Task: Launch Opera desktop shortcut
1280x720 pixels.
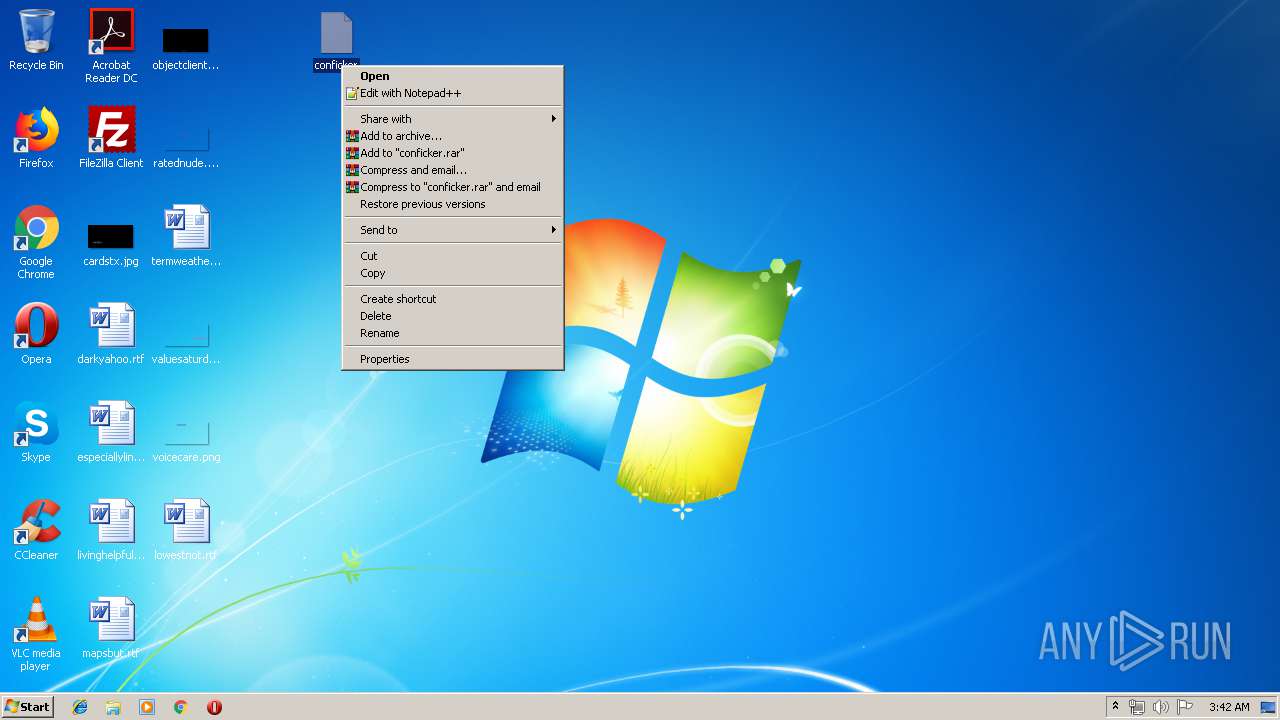Action: coord(36,334)
